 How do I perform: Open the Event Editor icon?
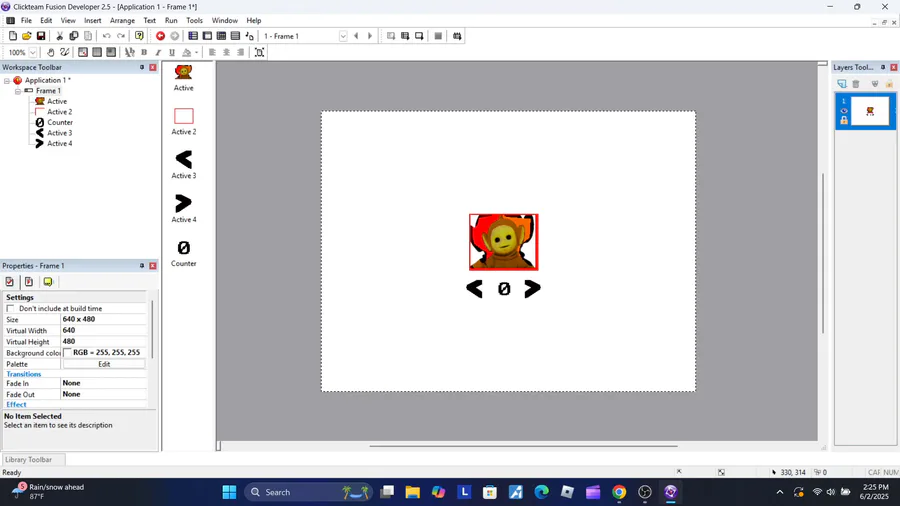(x=221, y=36)
